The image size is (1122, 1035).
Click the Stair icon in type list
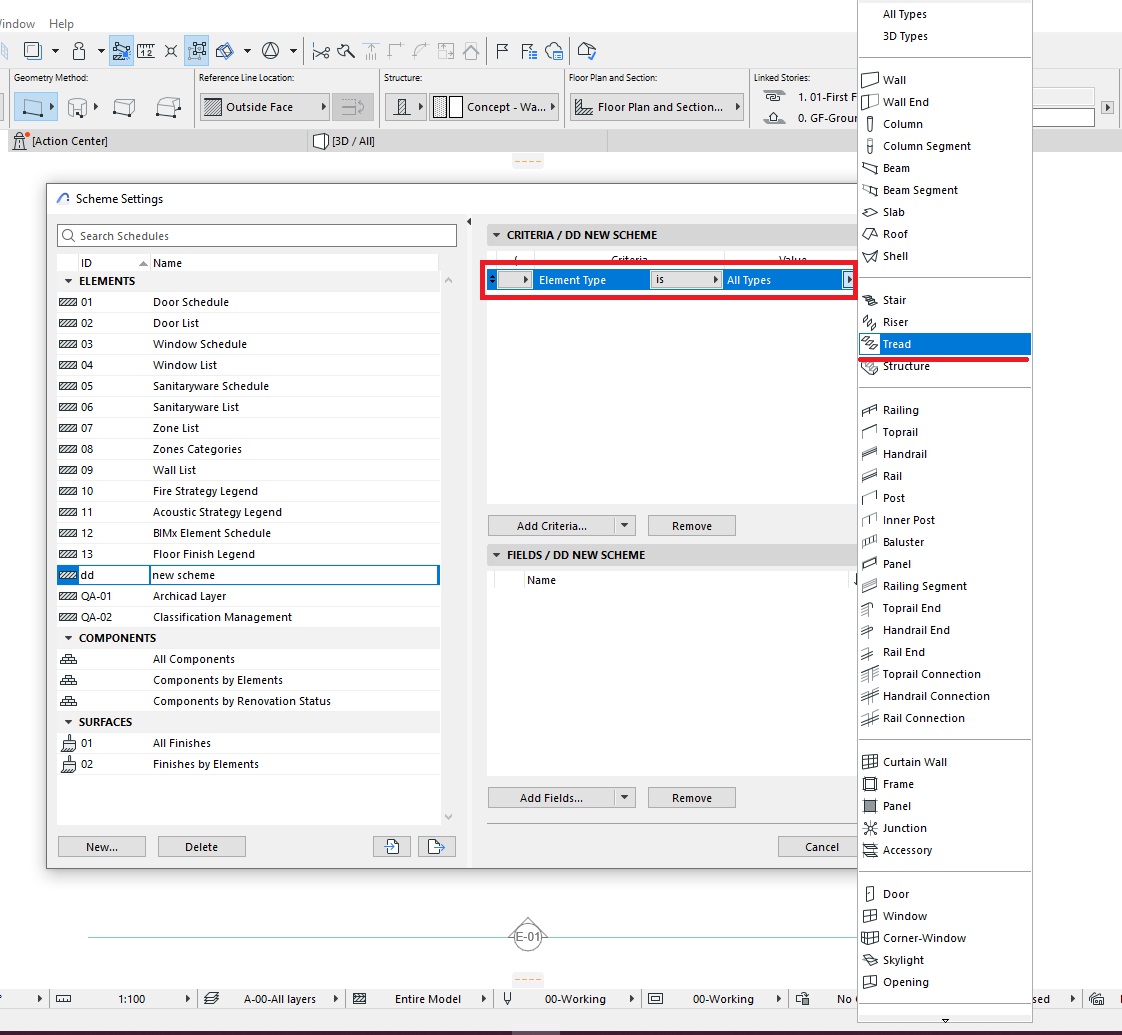[869, 300]
